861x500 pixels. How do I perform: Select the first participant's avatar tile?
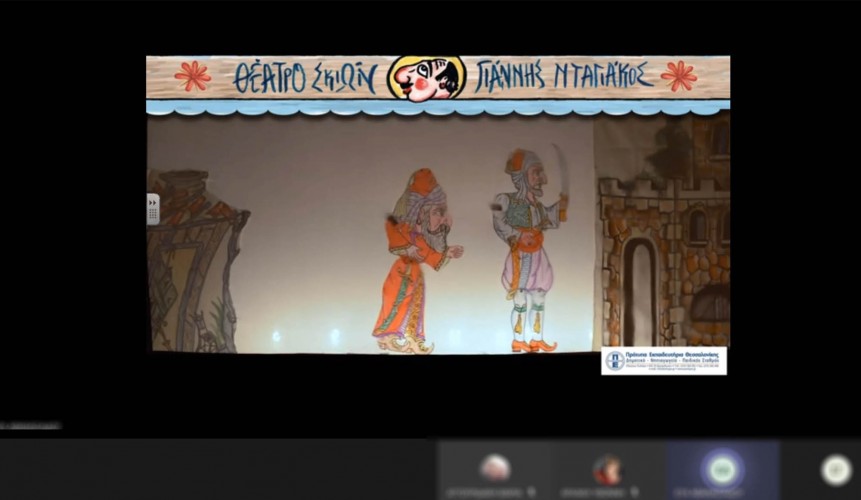(x=494, y=466)
